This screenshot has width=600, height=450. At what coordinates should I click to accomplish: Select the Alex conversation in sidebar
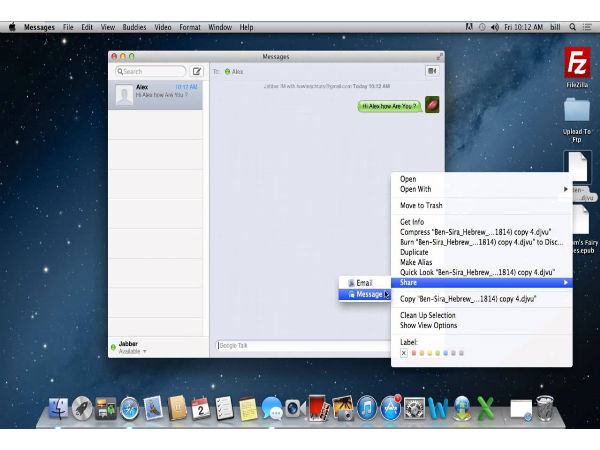coord(156,95)
